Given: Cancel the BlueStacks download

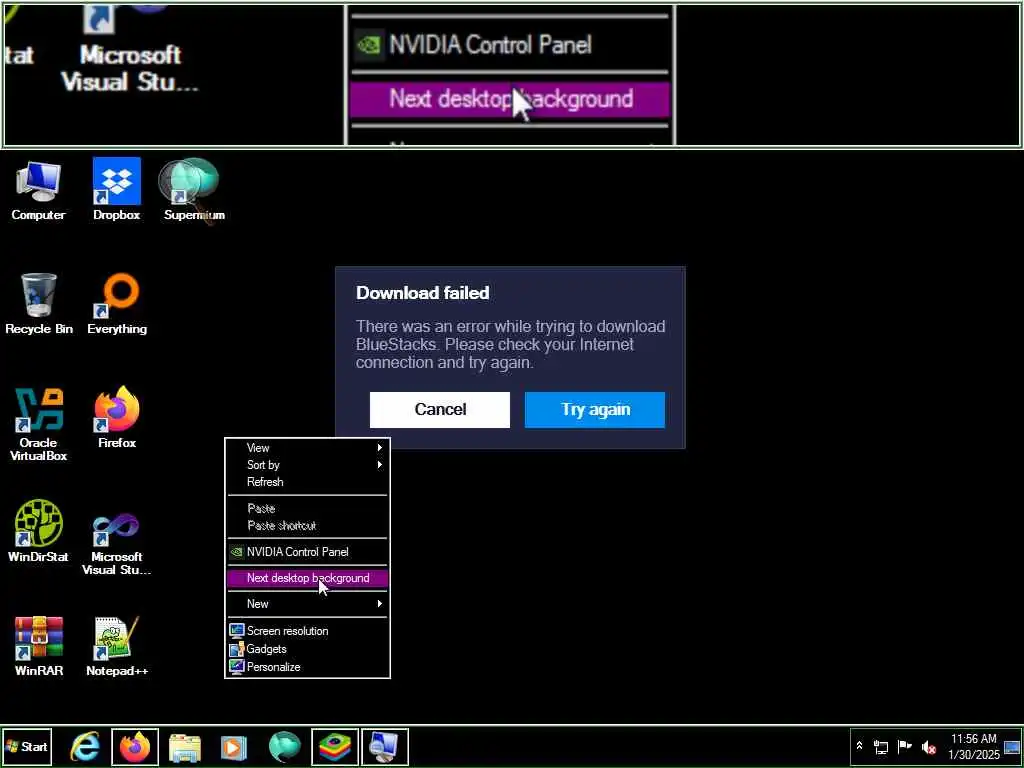Looking at the screenshot, I should [440, 409].
